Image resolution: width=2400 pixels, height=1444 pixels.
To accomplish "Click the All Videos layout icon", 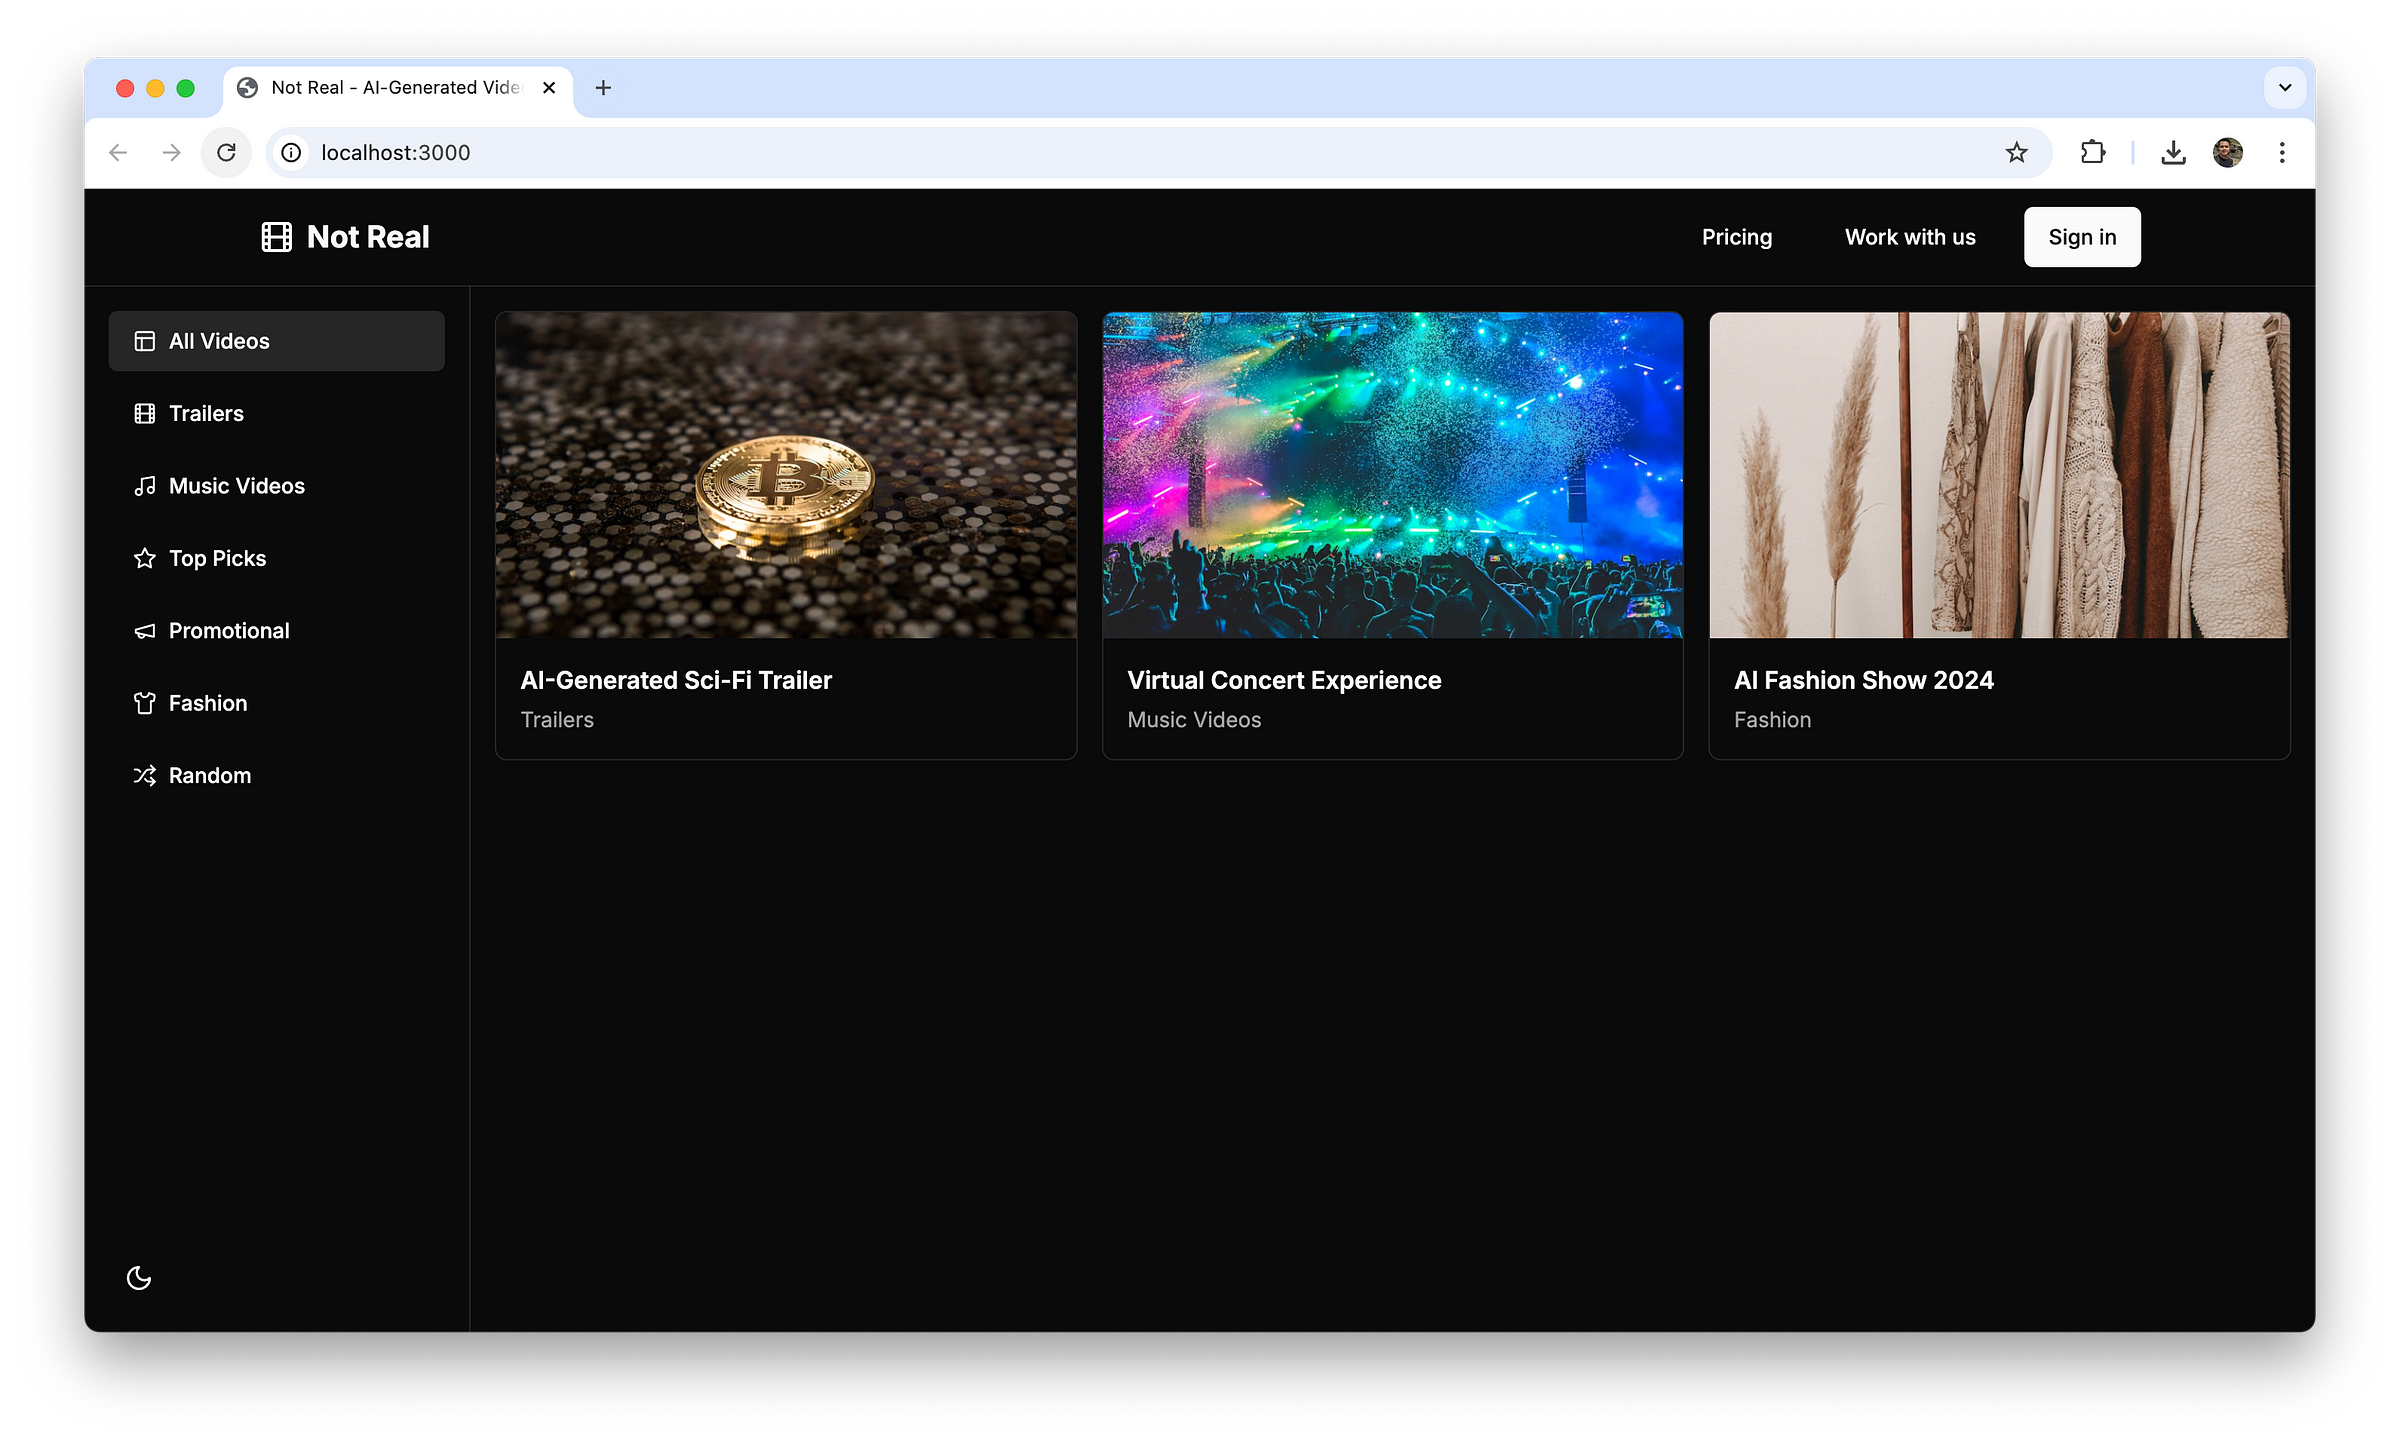I will click(x=145, y=341).
